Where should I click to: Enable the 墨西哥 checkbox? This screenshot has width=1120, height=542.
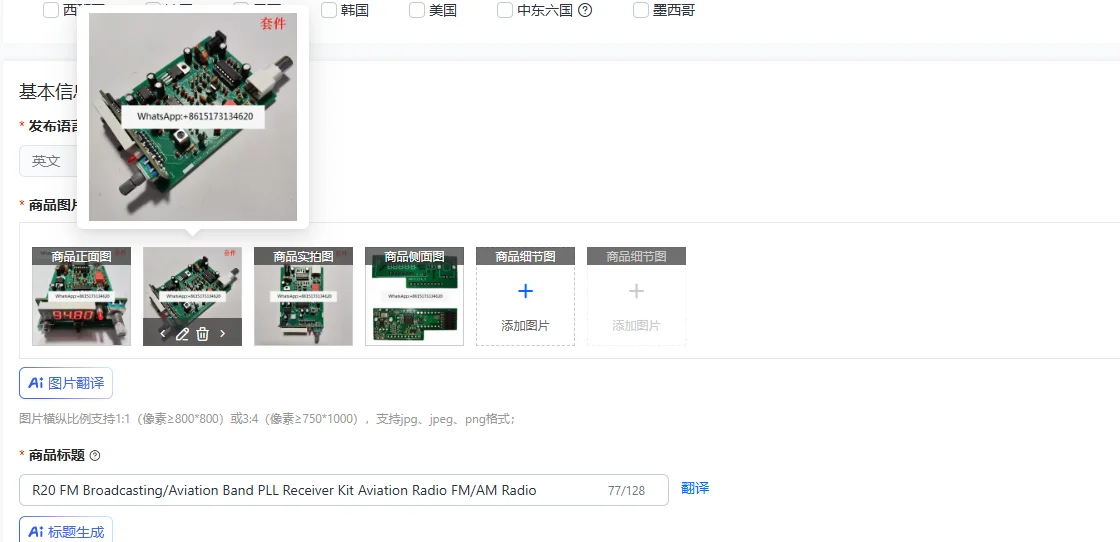click(x=641, y=10)
